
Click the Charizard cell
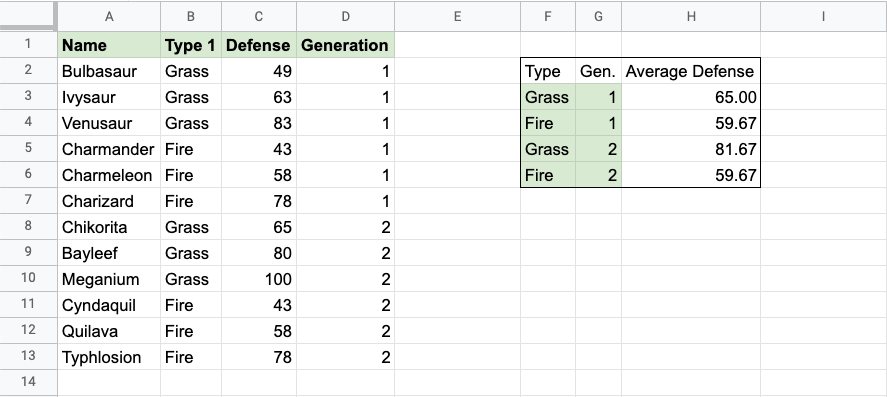pos(109,201)
